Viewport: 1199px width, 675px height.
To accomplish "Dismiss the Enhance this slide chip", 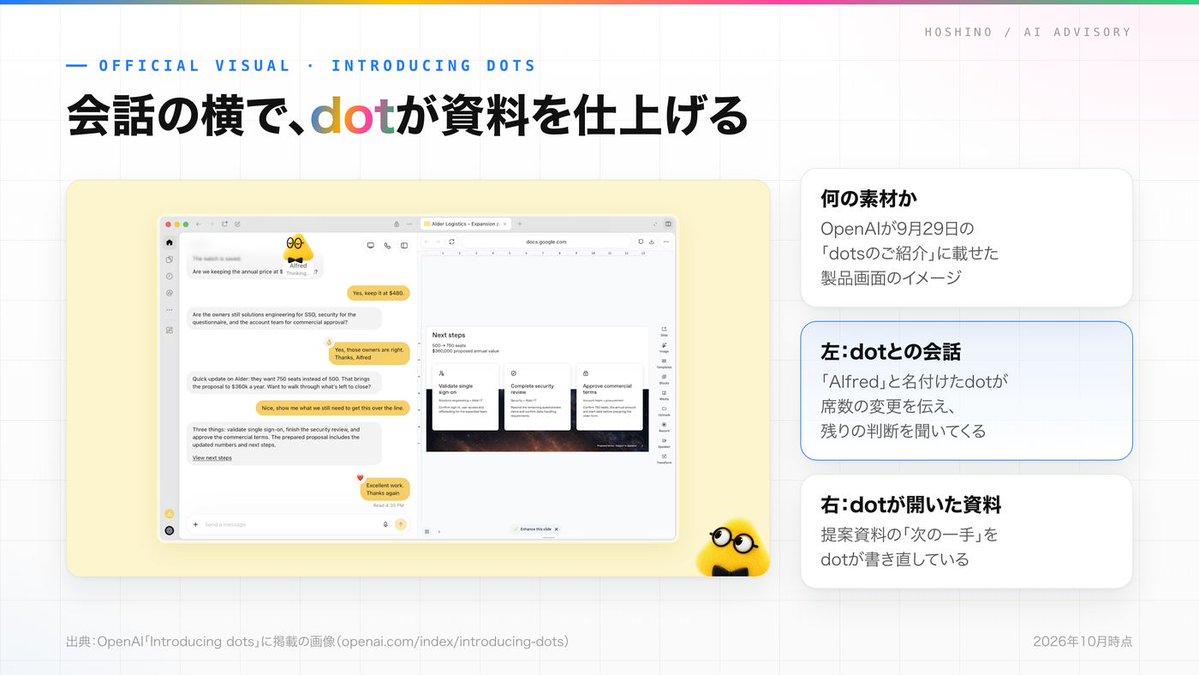I will [x=557, y=529].
